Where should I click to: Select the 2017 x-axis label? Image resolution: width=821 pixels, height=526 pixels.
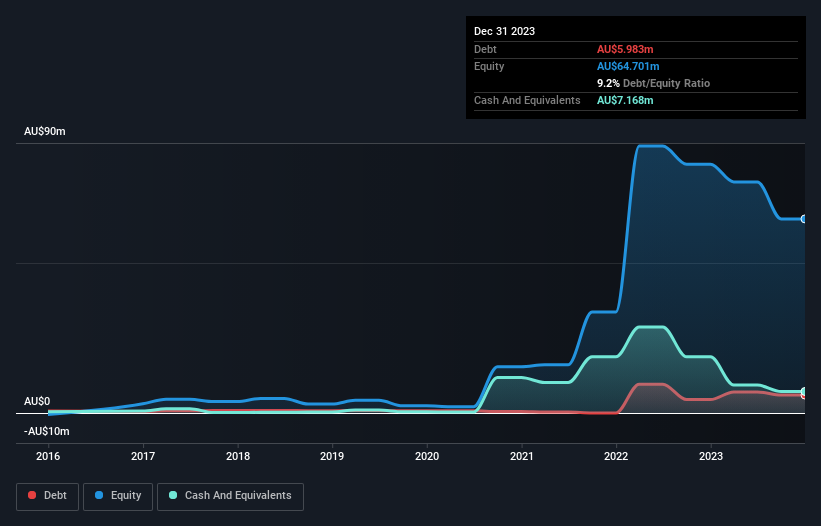[143, 456]
